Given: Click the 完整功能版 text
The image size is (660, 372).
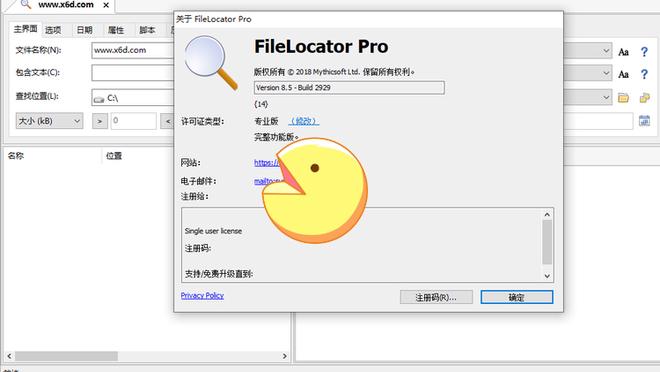Looking at the screenshot, I should (x=276, y=137).
